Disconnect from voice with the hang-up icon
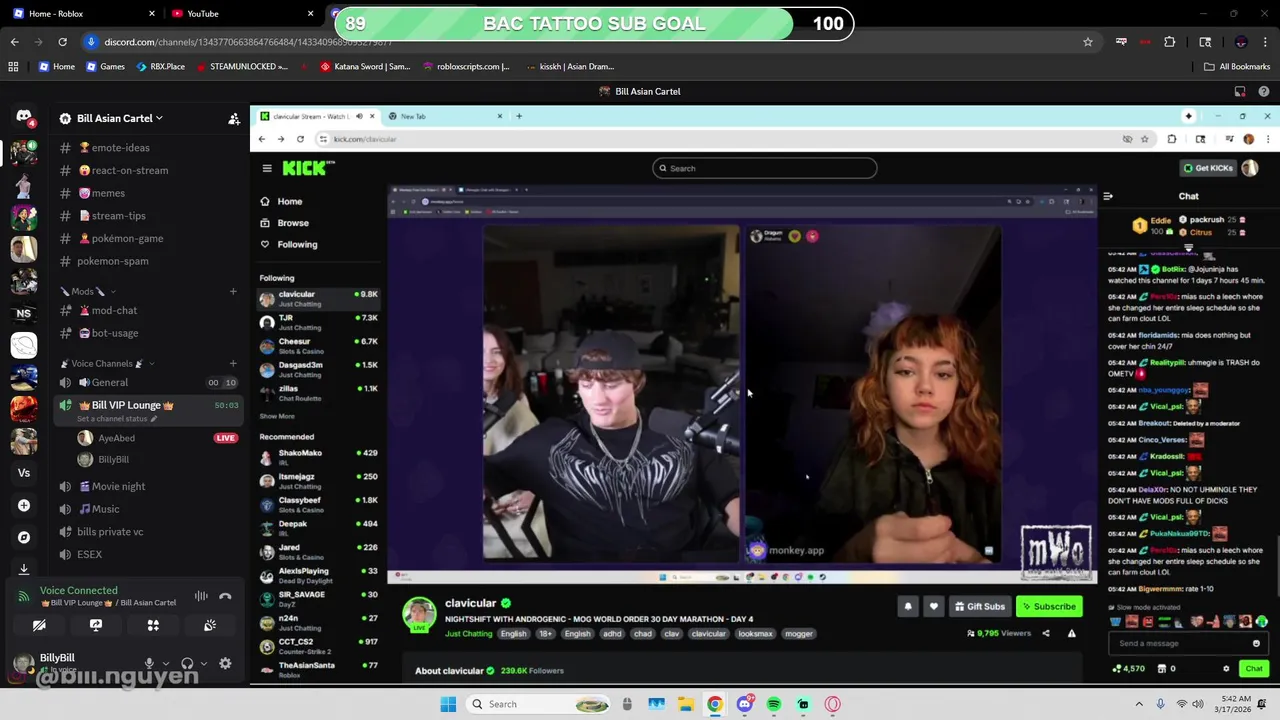Screen dimensions: 1280x720 pyautogui.click(x=225, y=596)
